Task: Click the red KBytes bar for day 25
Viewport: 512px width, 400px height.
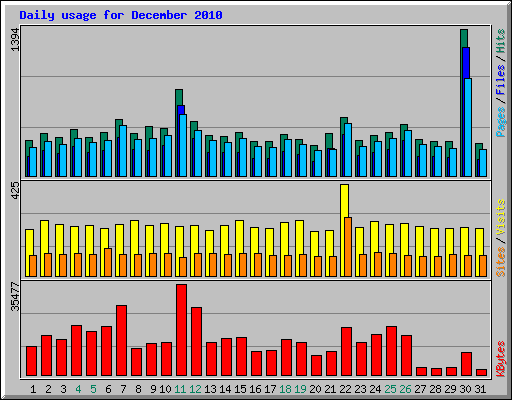Action: (x=391, y=351)
